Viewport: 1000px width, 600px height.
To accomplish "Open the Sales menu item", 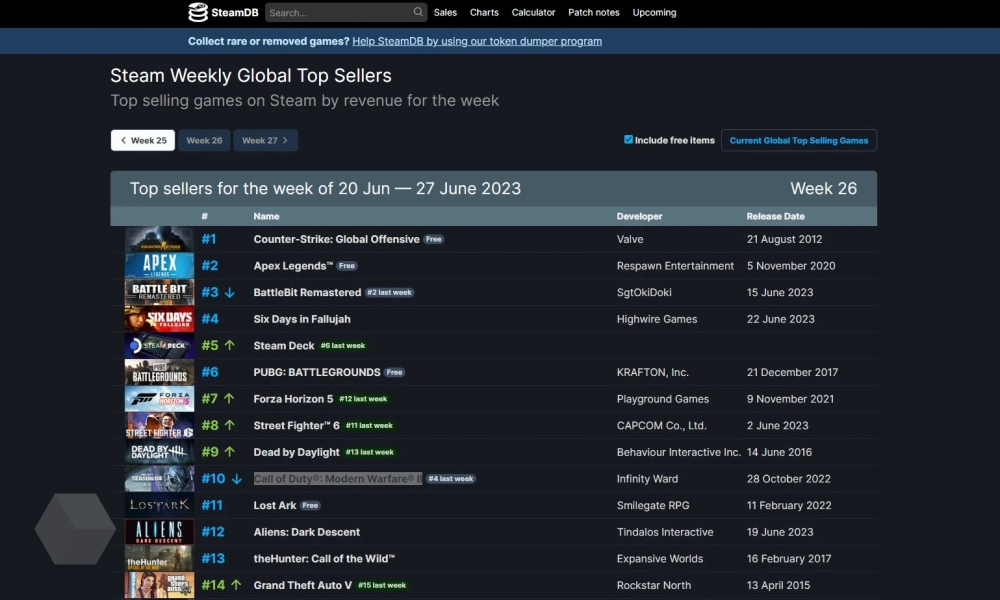I will coord(445,13).
